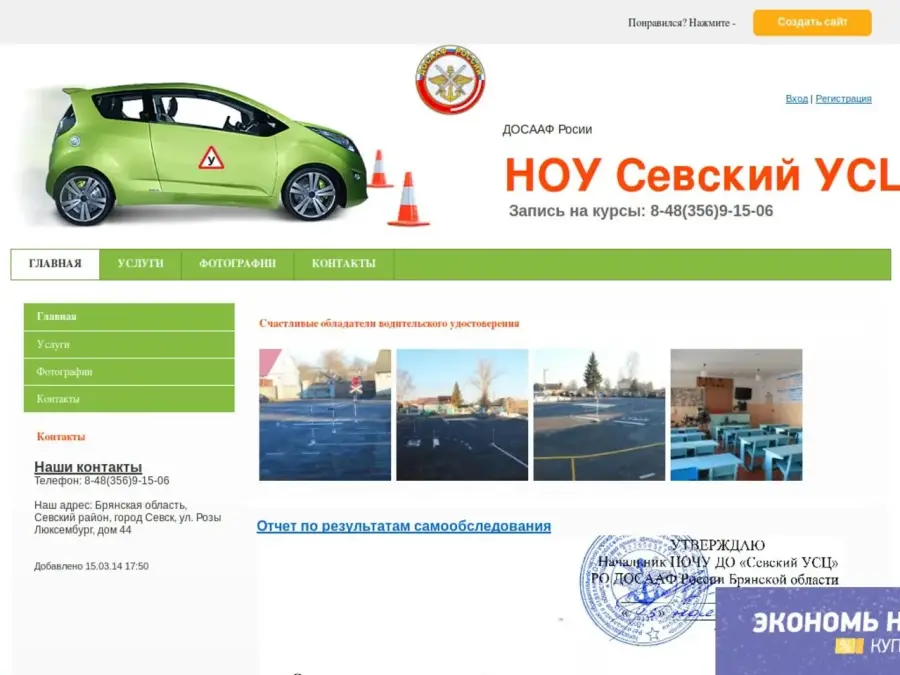Screen dimensions: 900x675
Task: Open the УСЛУГИ navigation tab
Action: point(141,264)
